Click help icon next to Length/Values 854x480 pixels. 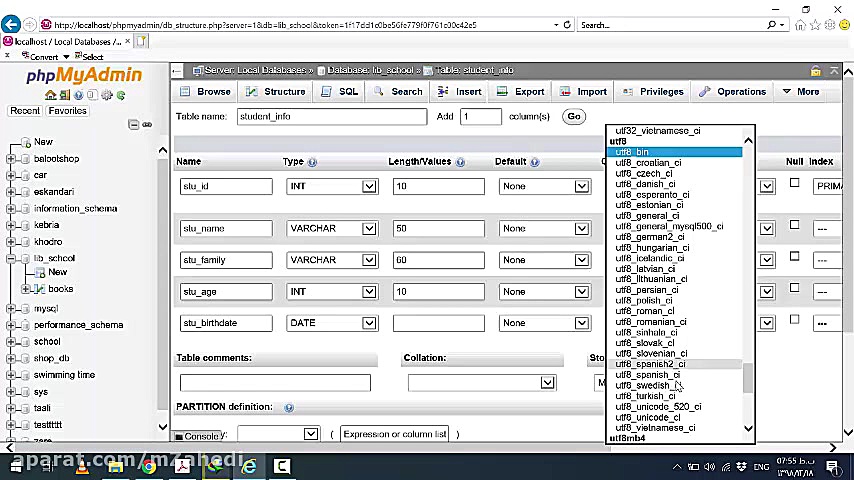pyautogui.click(x=460, y=162)
